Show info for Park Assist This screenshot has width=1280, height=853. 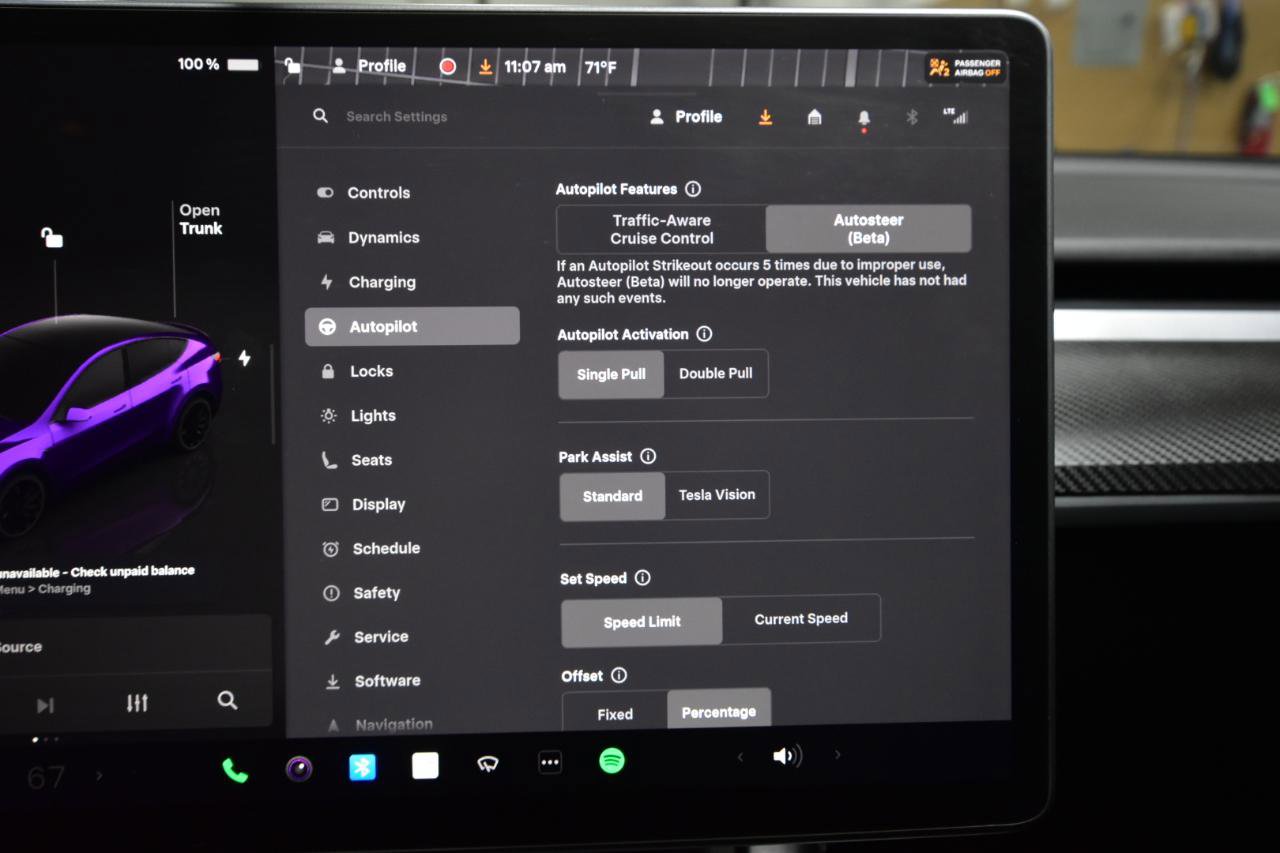click(648, 456)
